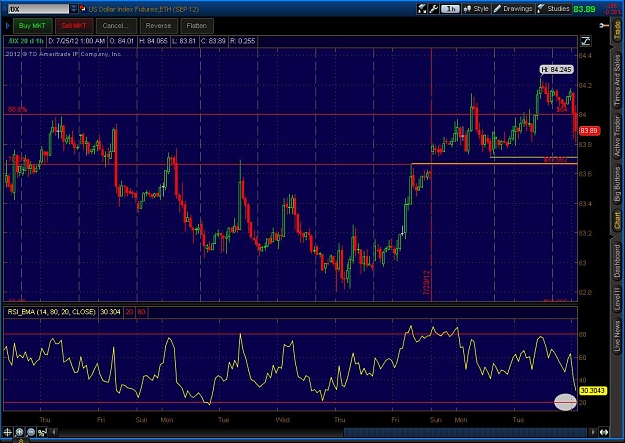Click the symbol input field /DX
Viewport: 625px width, 443px height.
[38, 9]
